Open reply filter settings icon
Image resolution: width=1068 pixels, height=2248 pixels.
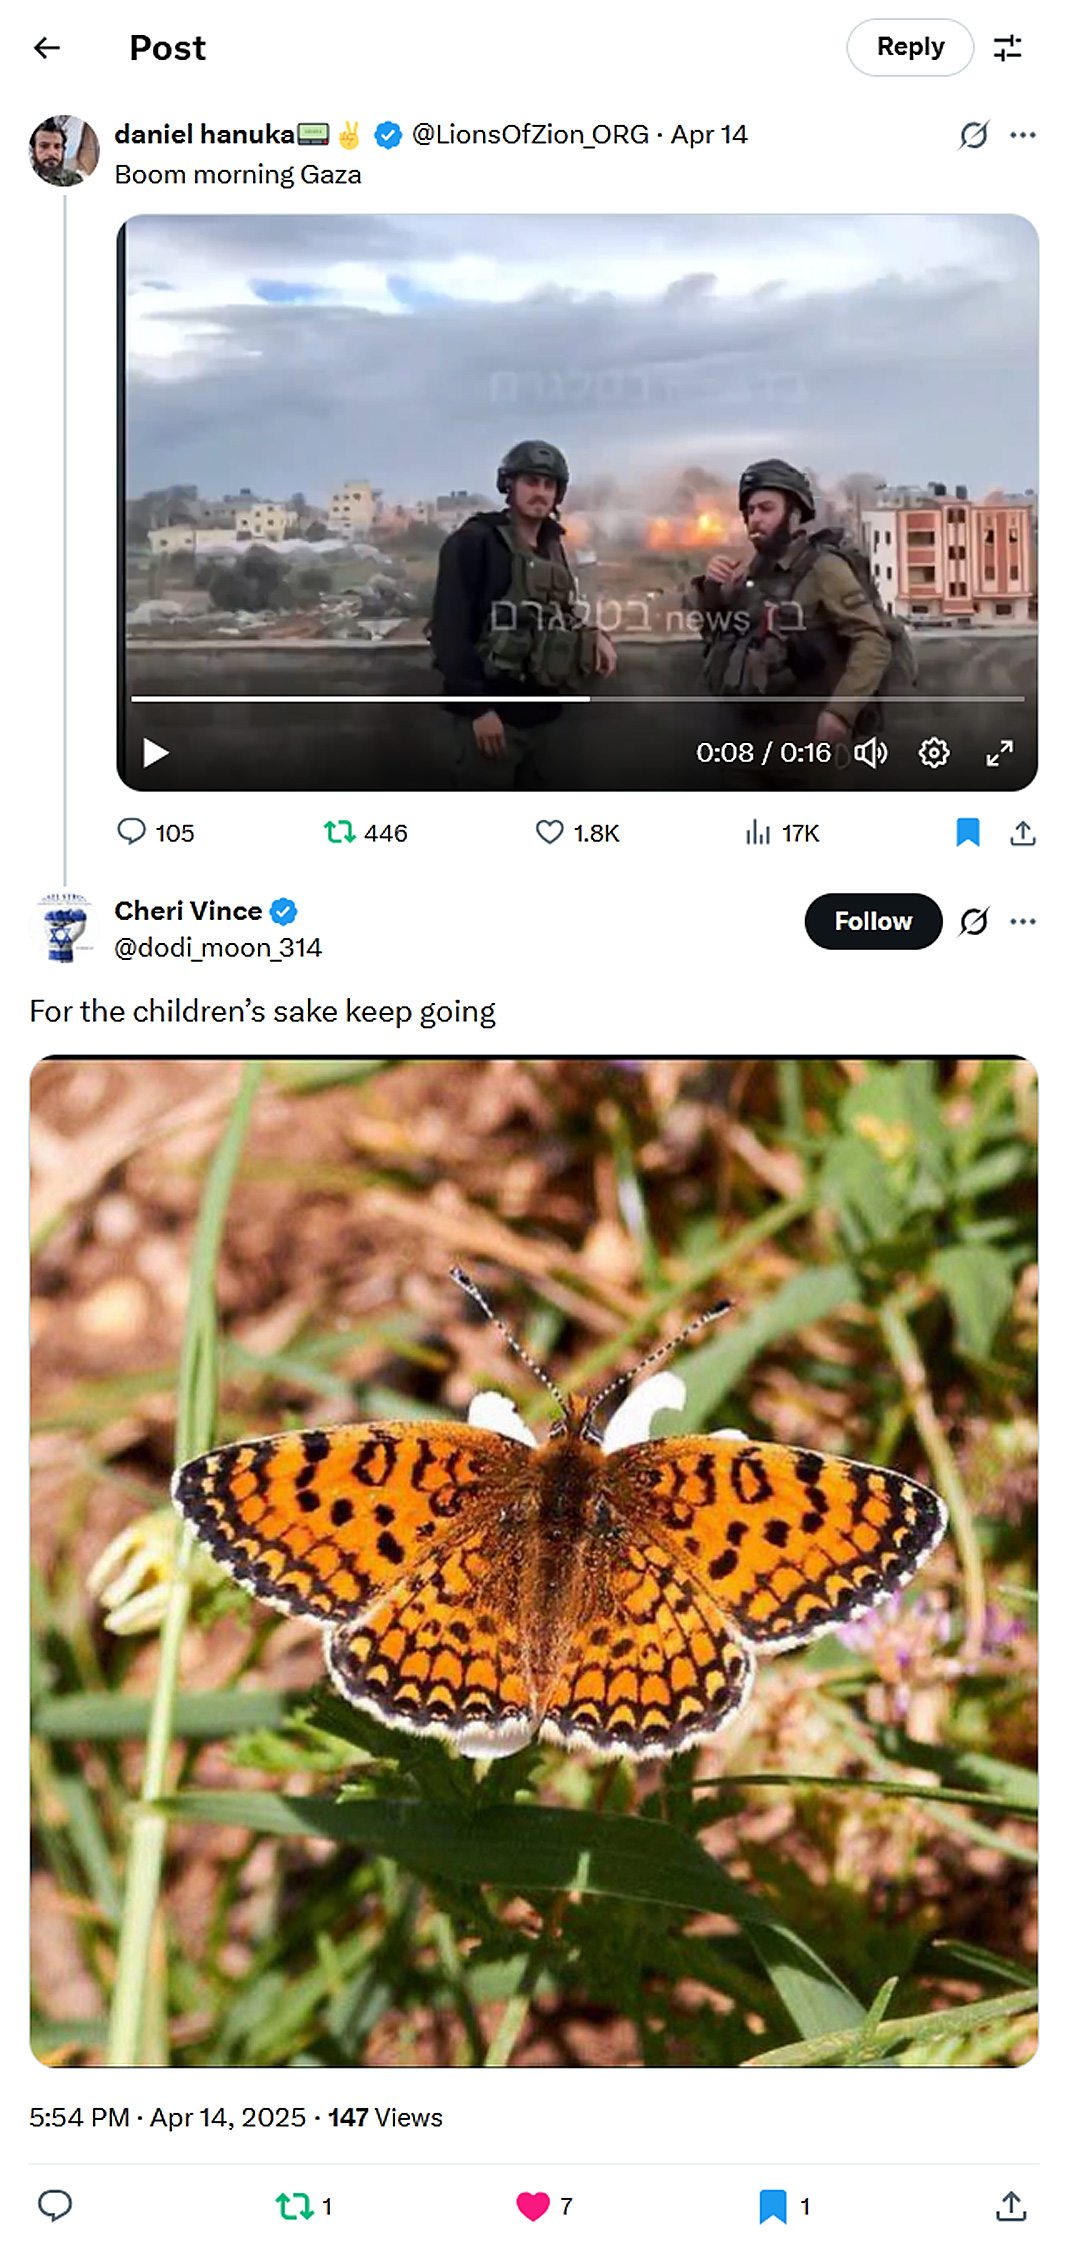[1007, 47]
